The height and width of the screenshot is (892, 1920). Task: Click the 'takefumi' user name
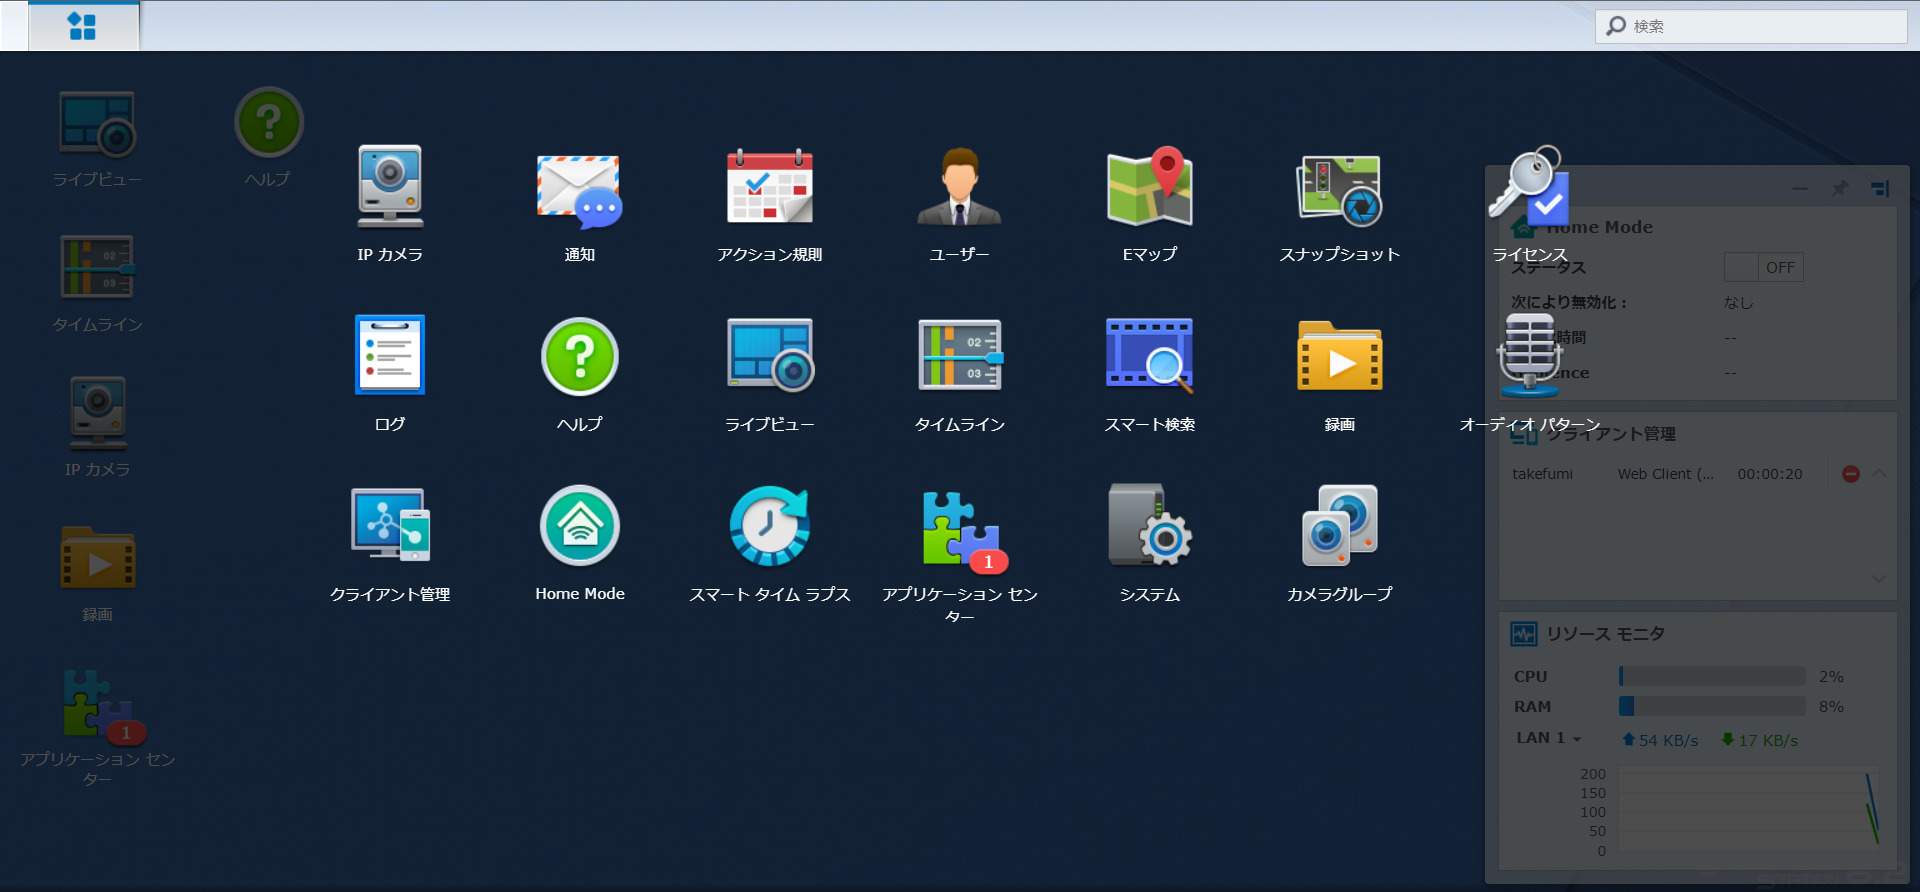(x=1542, y=474)
